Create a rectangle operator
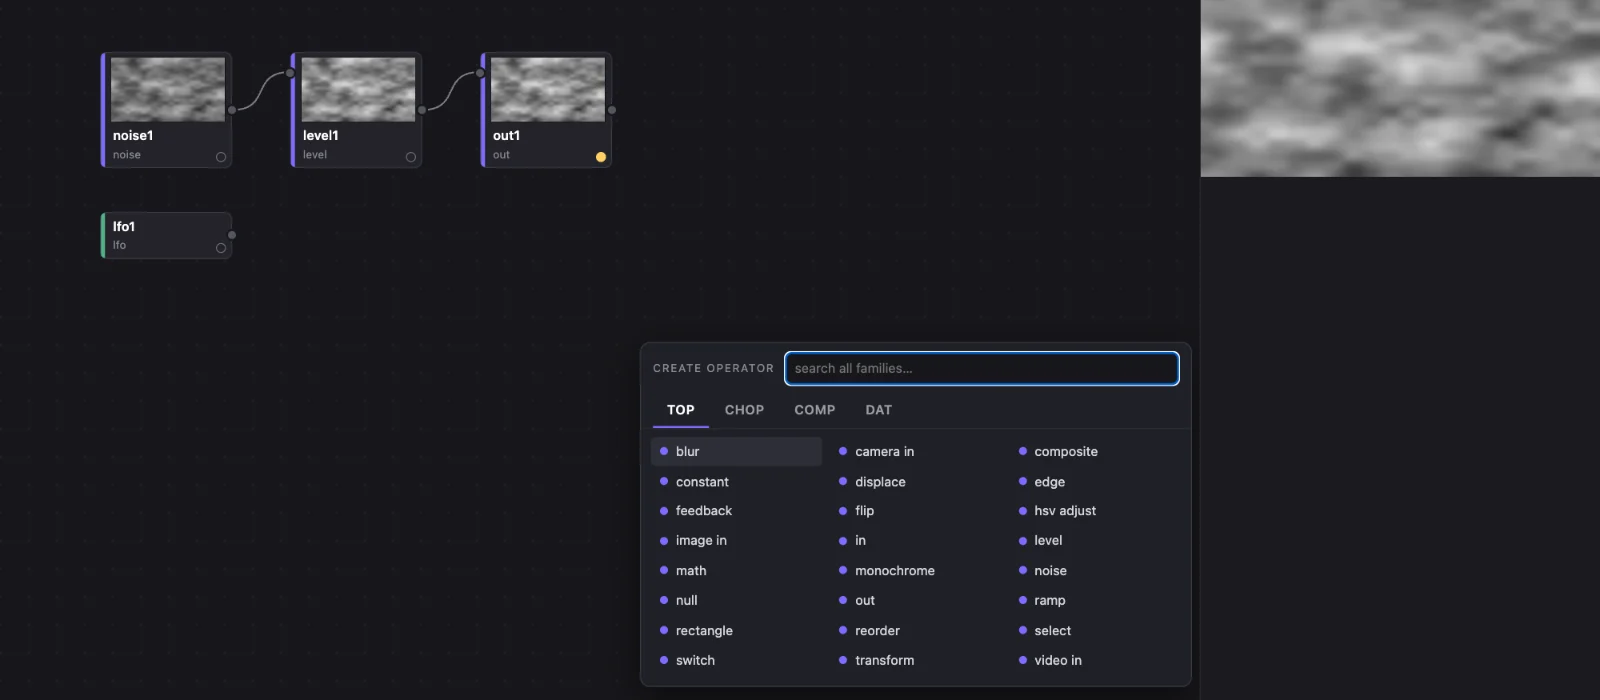Image resolution: width=1600 pixels, height=700 pixels. (736, 631)
